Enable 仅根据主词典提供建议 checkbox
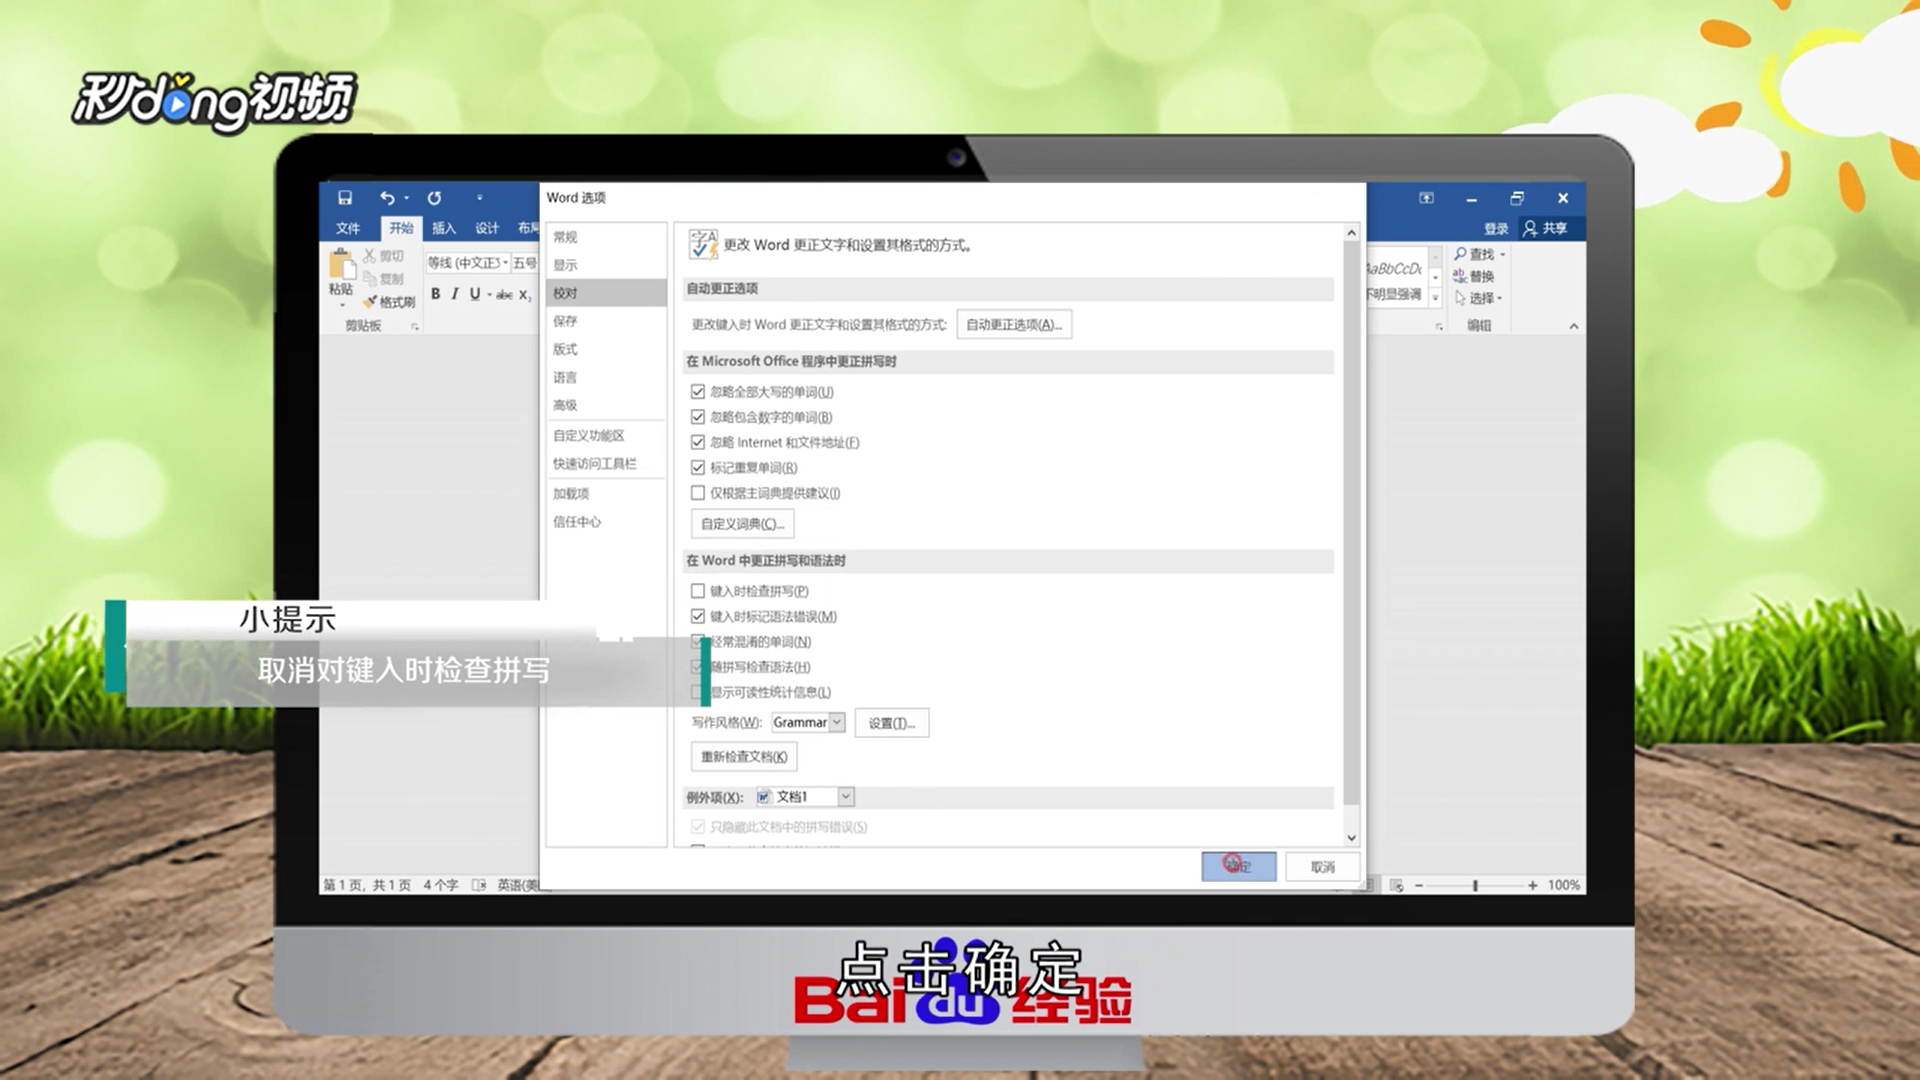 point(698,492)
